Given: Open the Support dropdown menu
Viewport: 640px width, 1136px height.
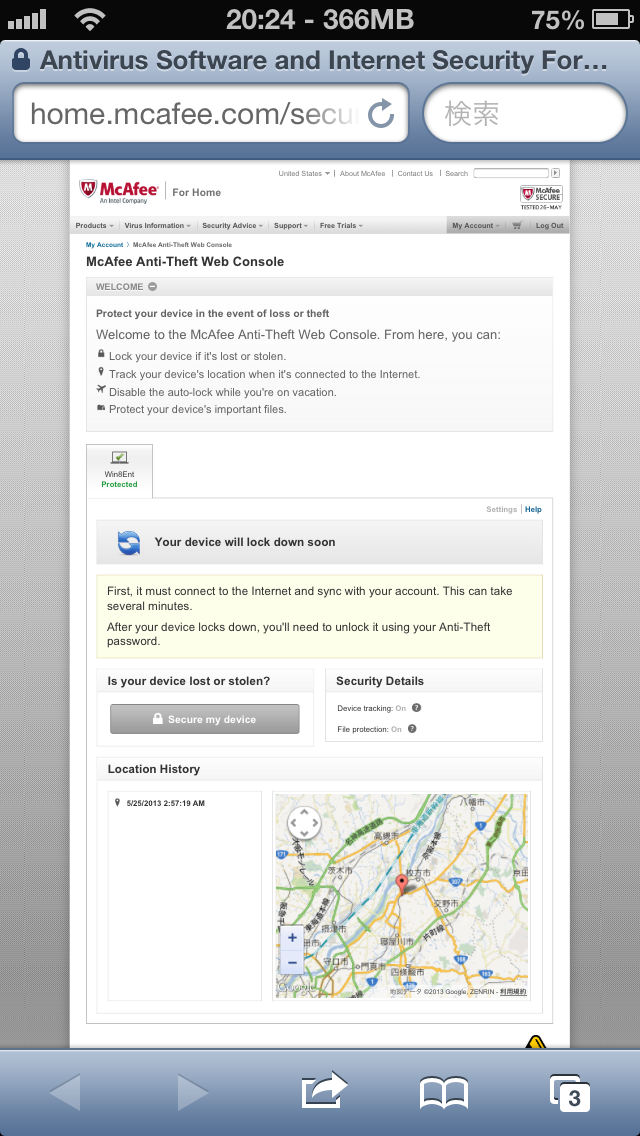Looking at the screenshot, I should point(291,225).
